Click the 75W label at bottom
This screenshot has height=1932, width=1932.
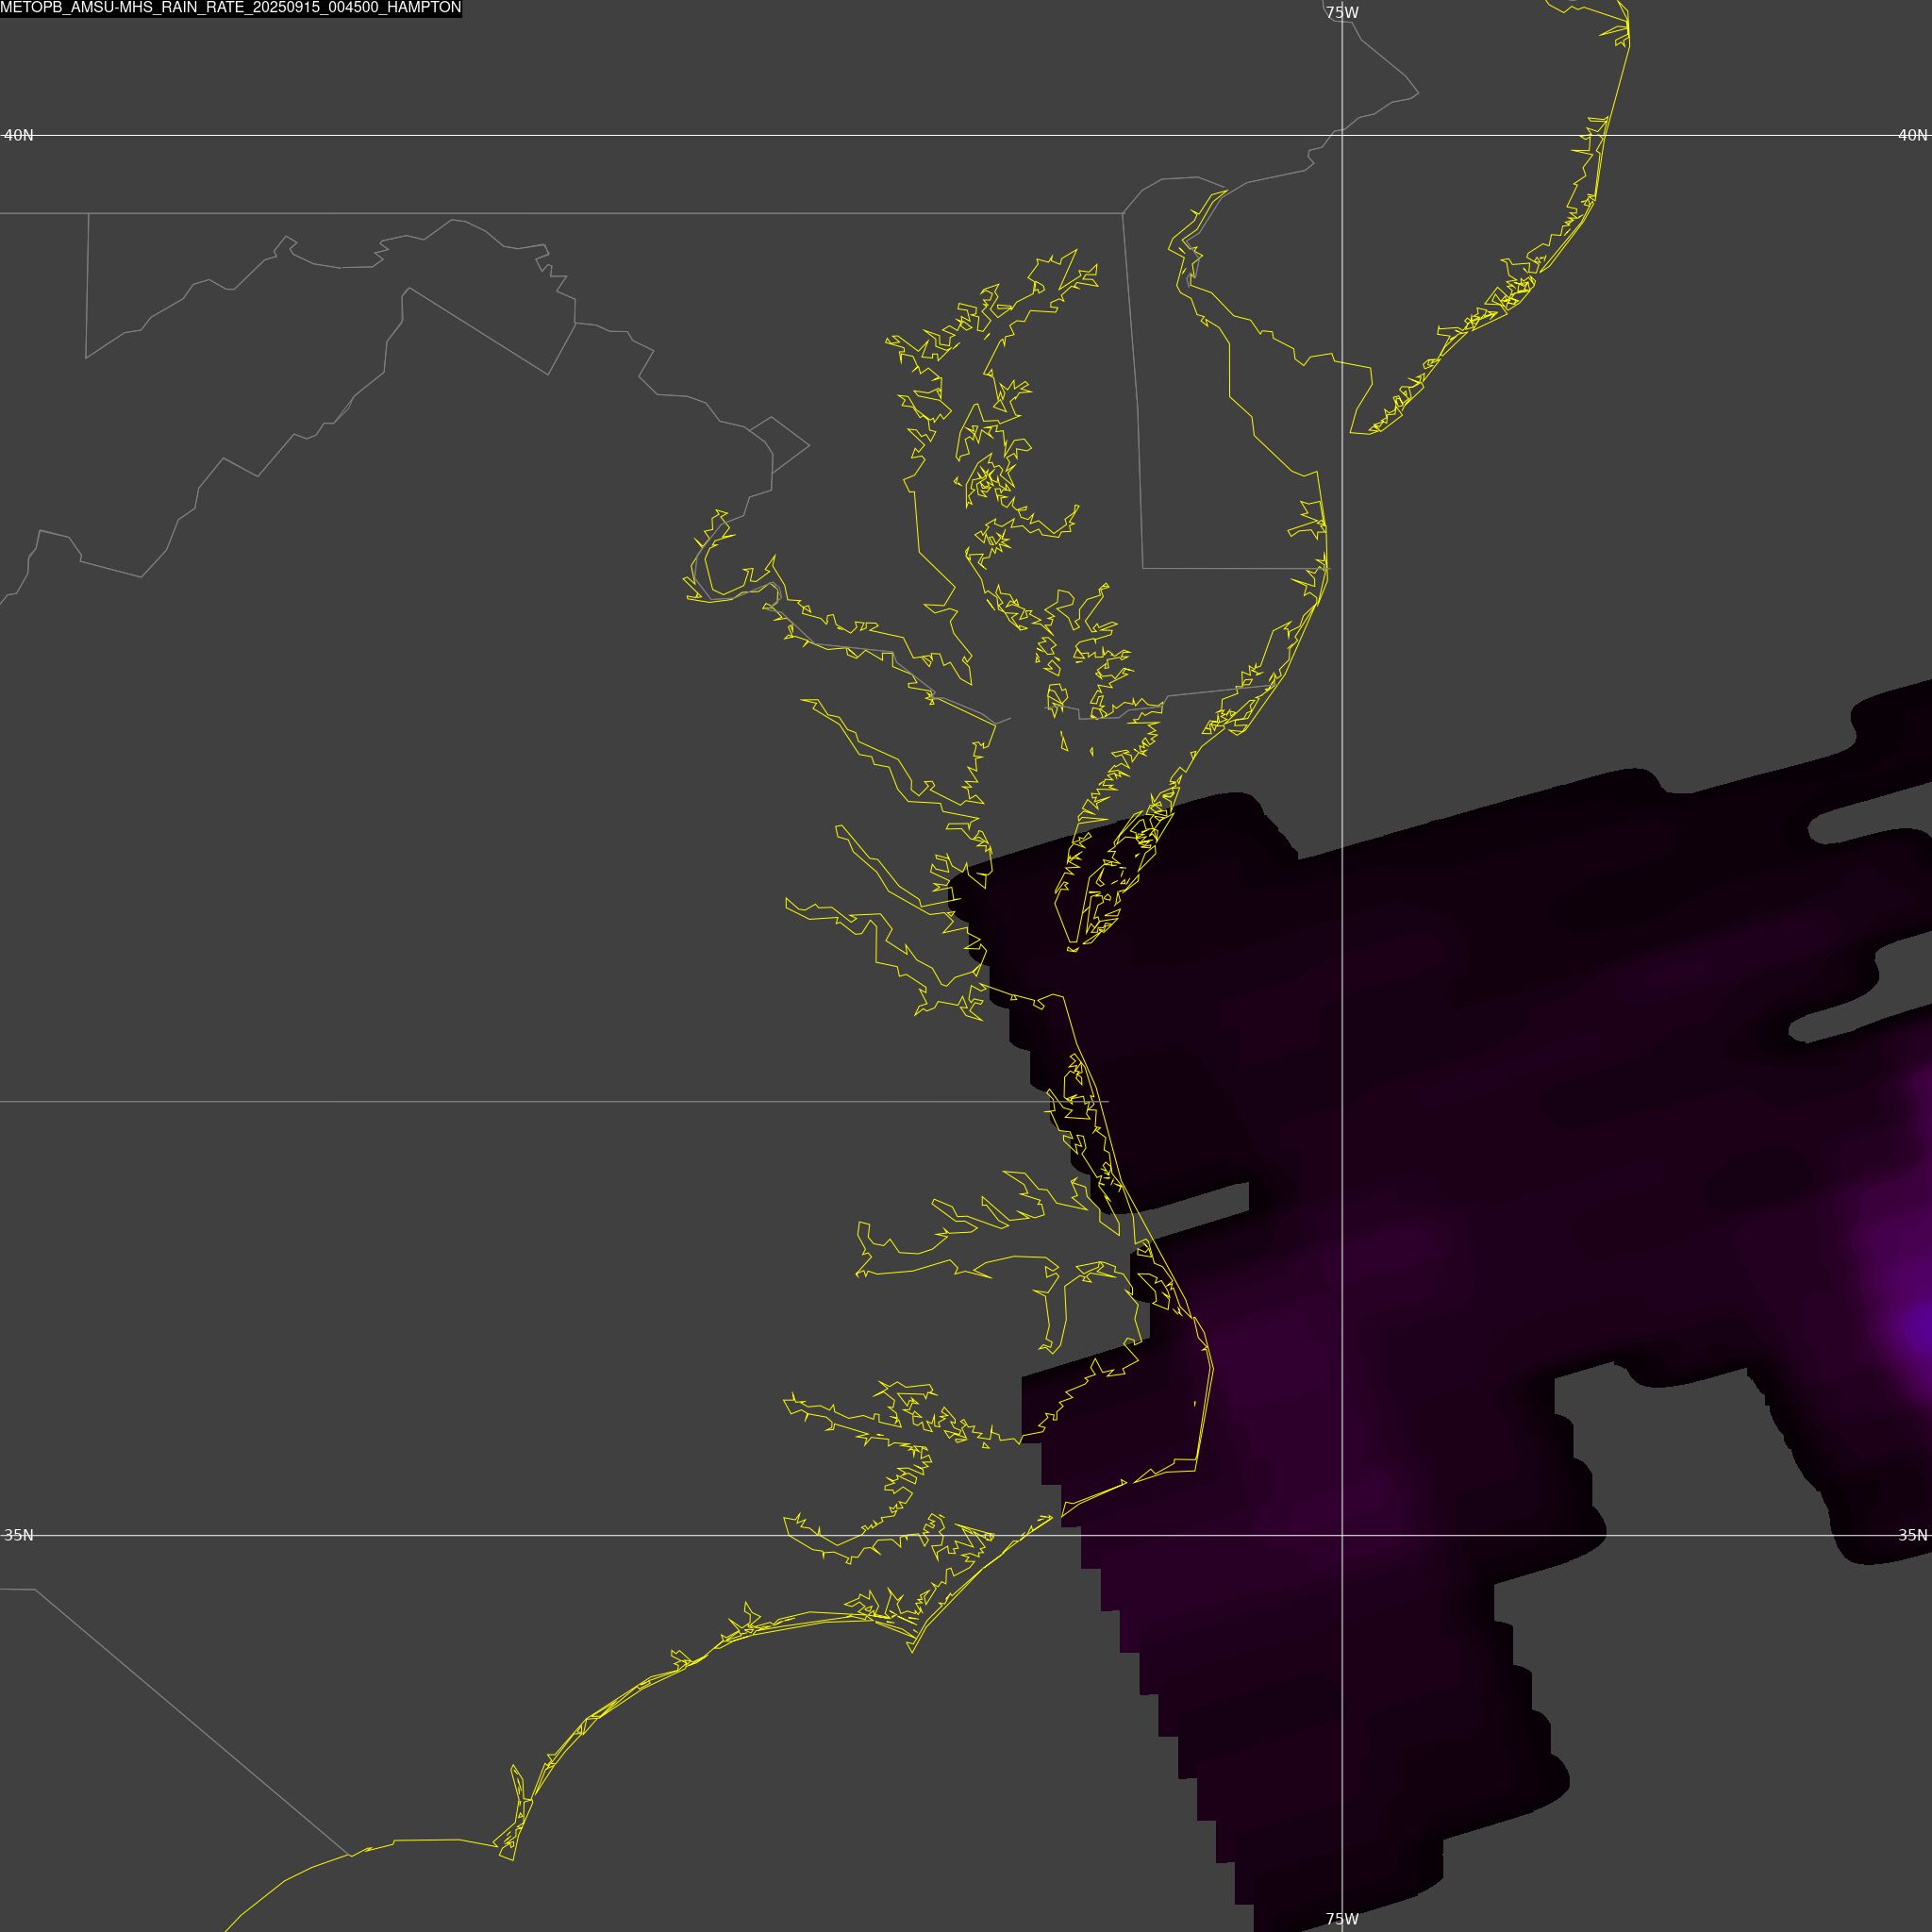[1342, 1919]
